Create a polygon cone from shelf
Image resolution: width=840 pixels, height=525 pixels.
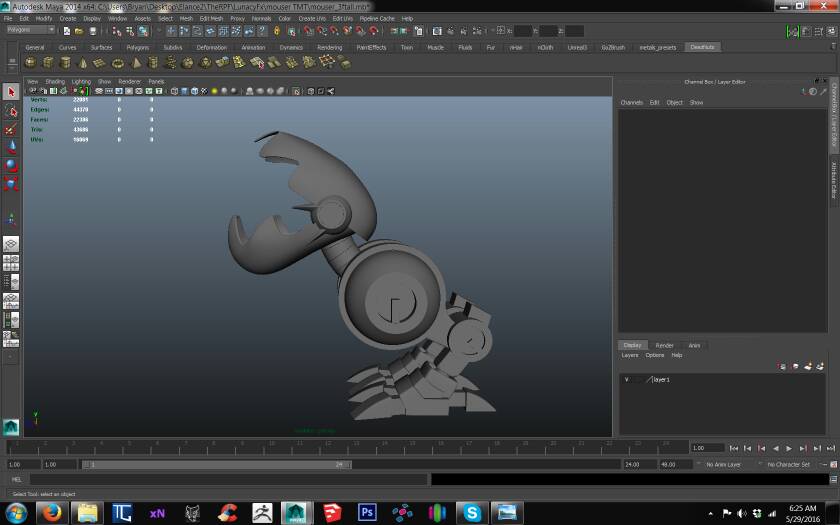click(83, 63)
